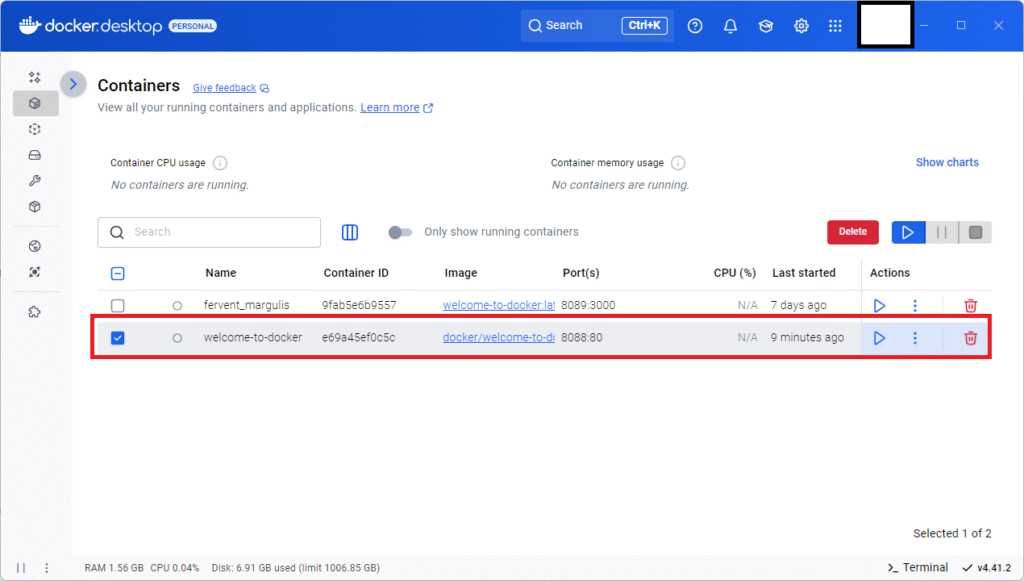Screen dimensions: 1024x581
Task: Click the red Delete button
Action: click(x=853, y=232)
